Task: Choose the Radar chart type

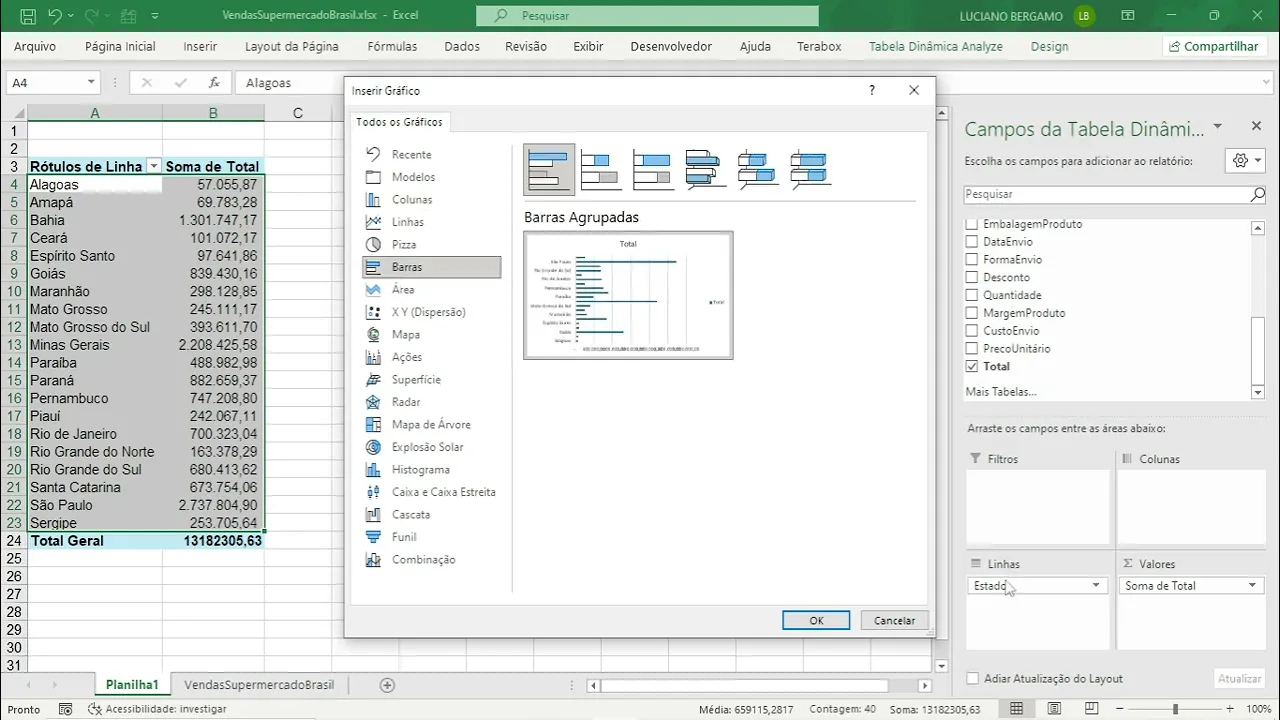Action: click(x=431, y=402)
